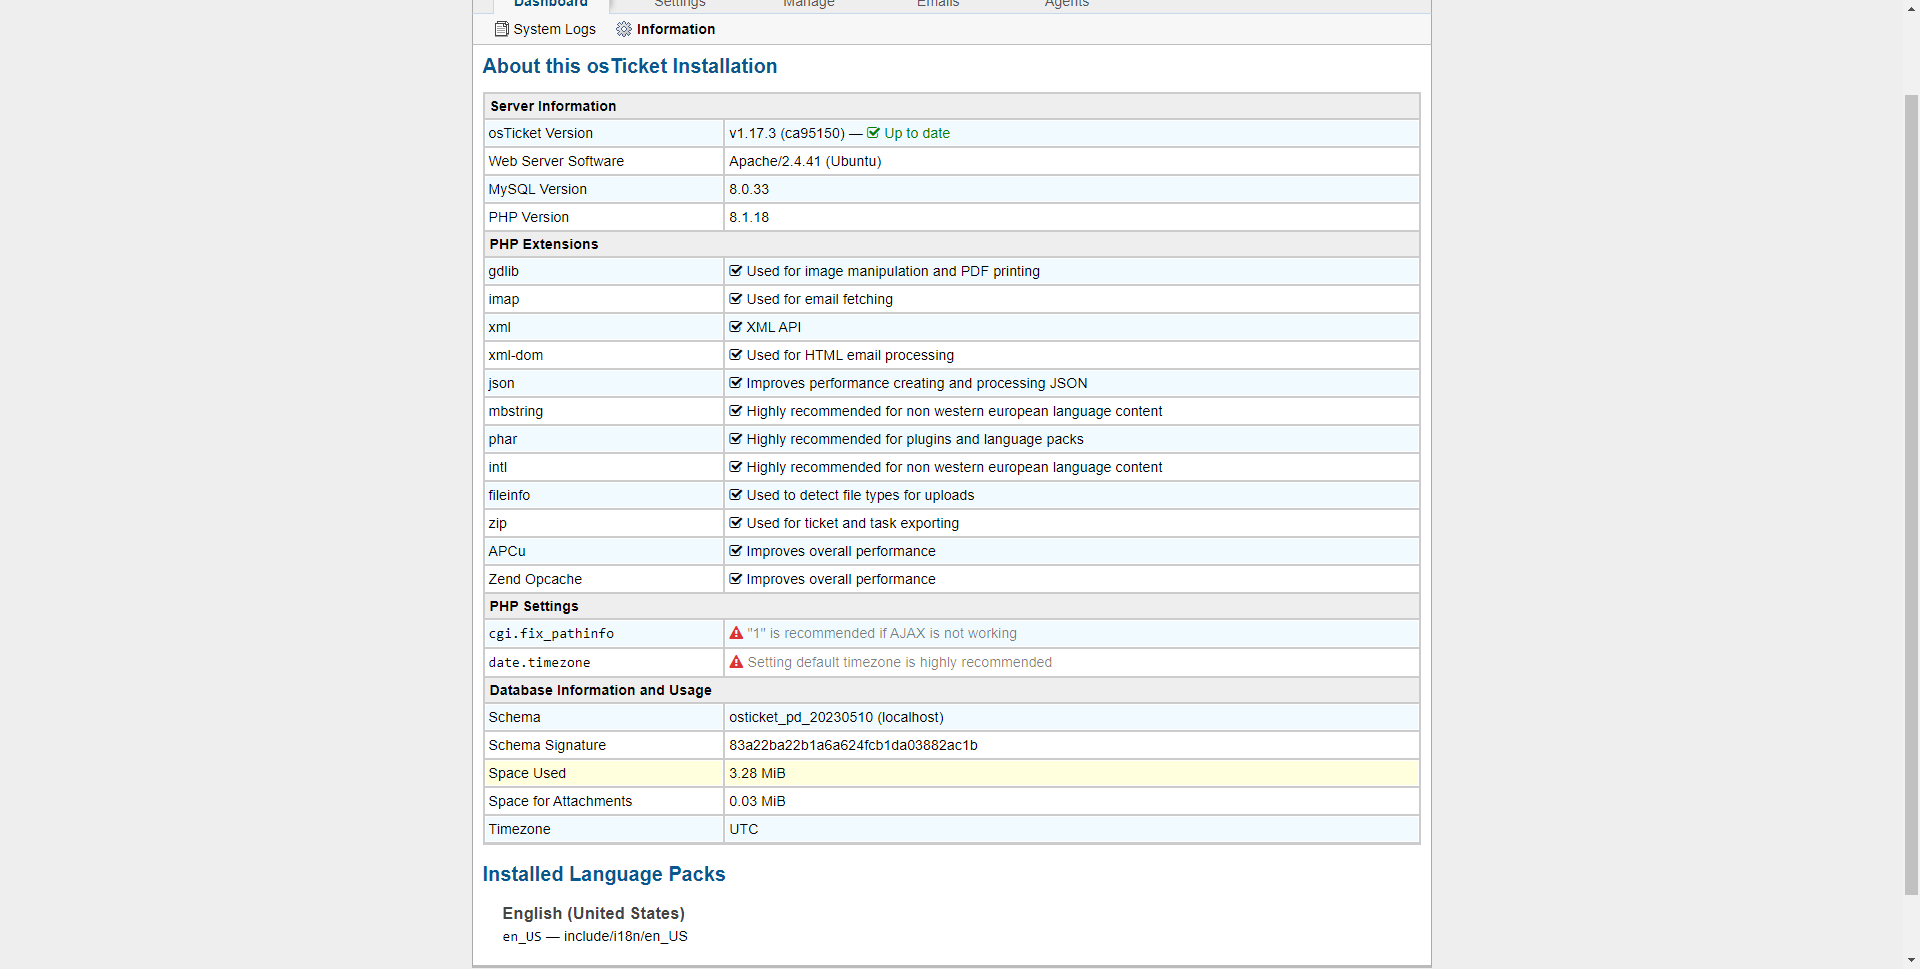The width and height of the screenshot is (1920, 969).
Task: Click the check icon in the imap row
Action: click(736, 299)
